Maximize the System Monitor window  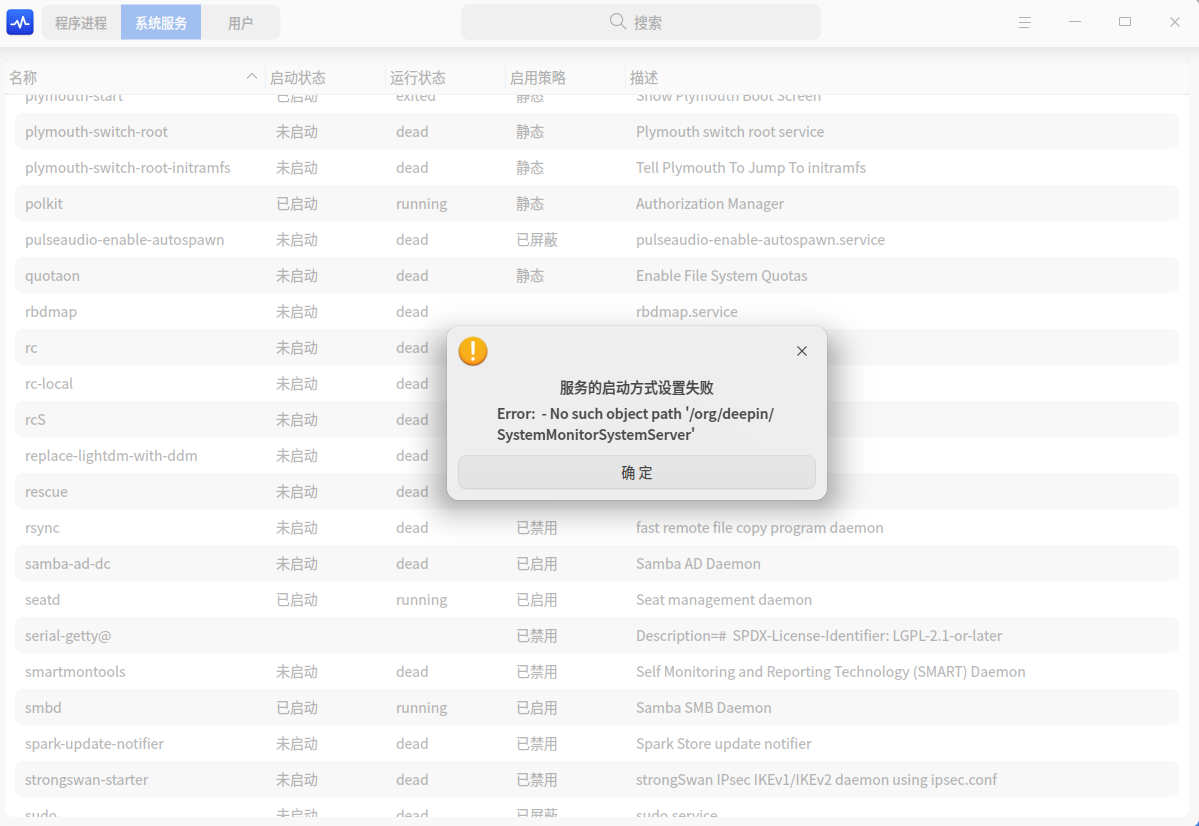coord(1124,22)
